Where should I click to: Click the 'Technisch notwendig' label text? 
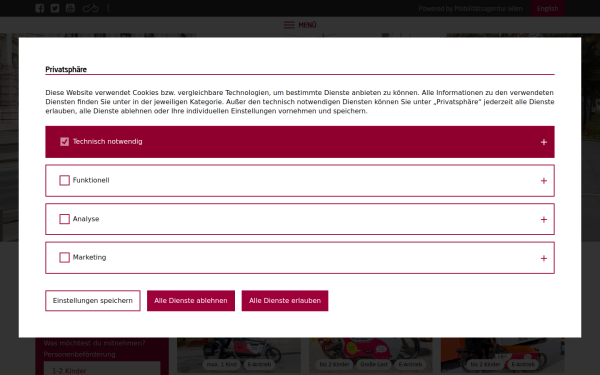tap(108, 142)
